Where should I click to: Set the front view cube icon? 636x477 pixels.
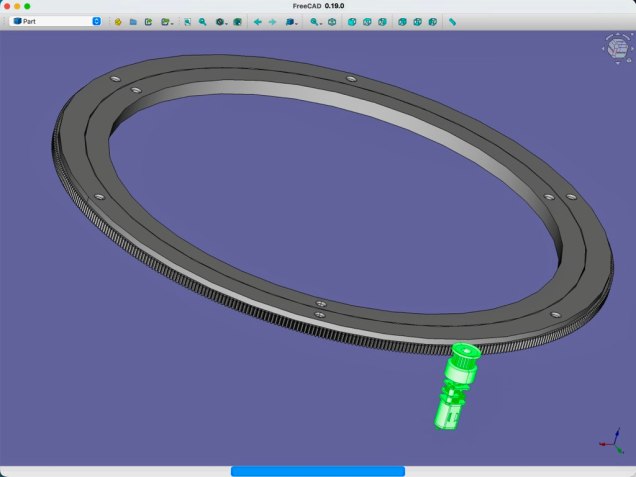[352, 21]
